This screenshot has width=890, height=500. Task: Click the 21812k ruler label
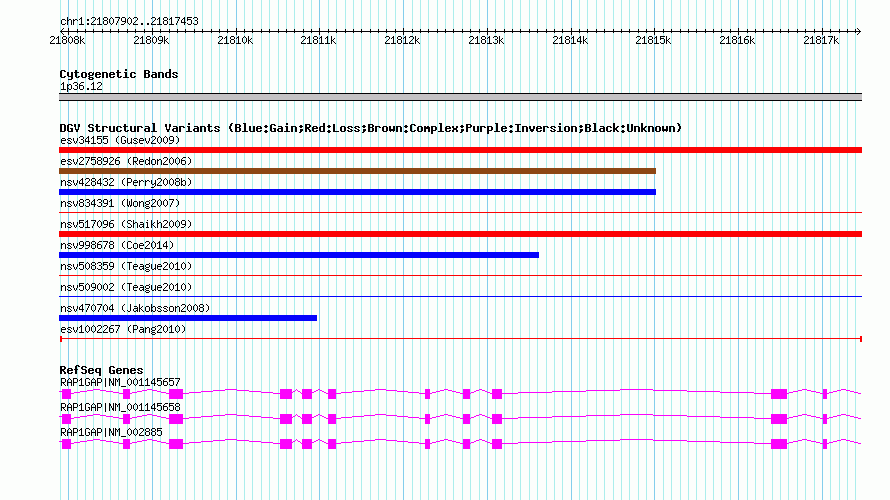coord(402,40)
